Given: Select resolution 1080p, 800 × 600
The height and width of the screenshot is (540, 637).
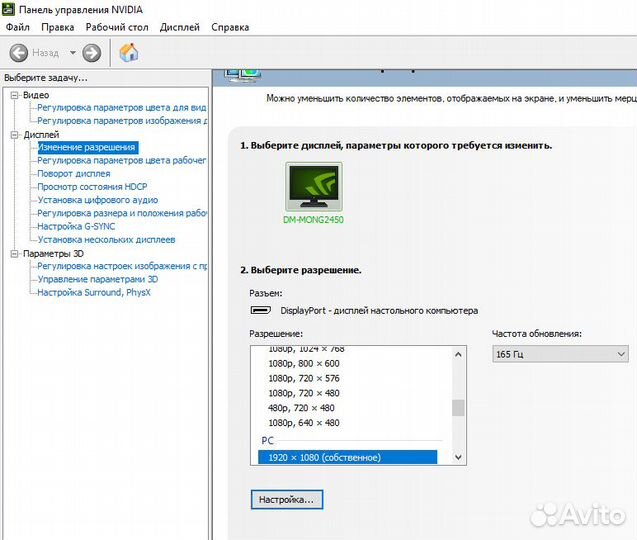Looking at the screenshot, I should coord(304,364).
